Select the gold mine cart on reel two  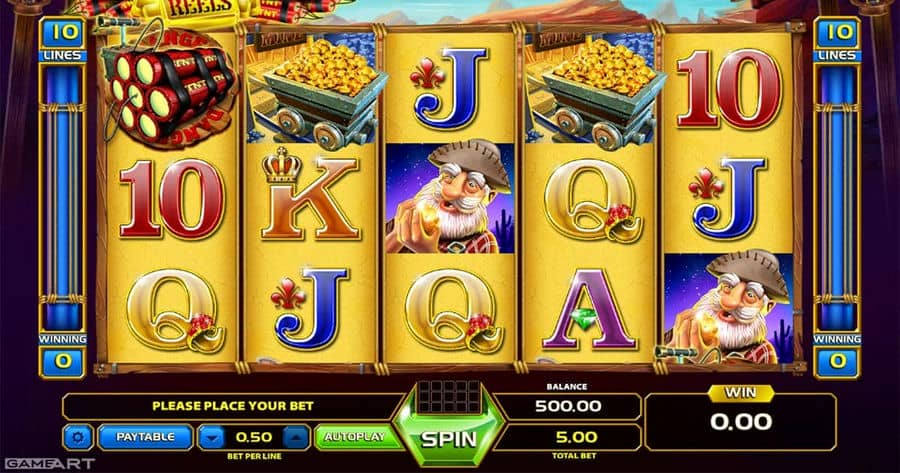tap(313, 91)
